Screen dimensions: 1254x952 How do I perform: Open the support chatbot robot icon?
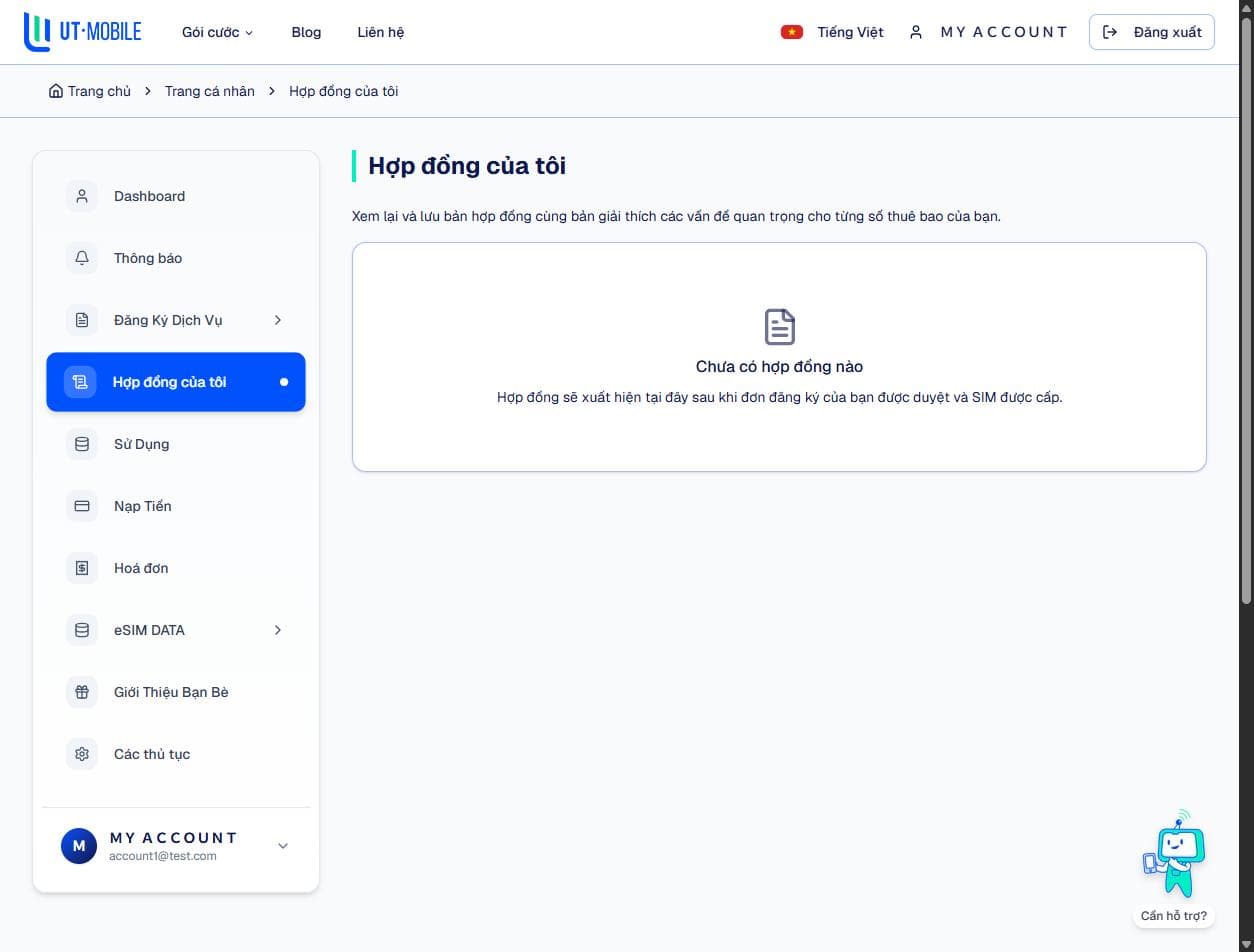(x=1174, y=854)
